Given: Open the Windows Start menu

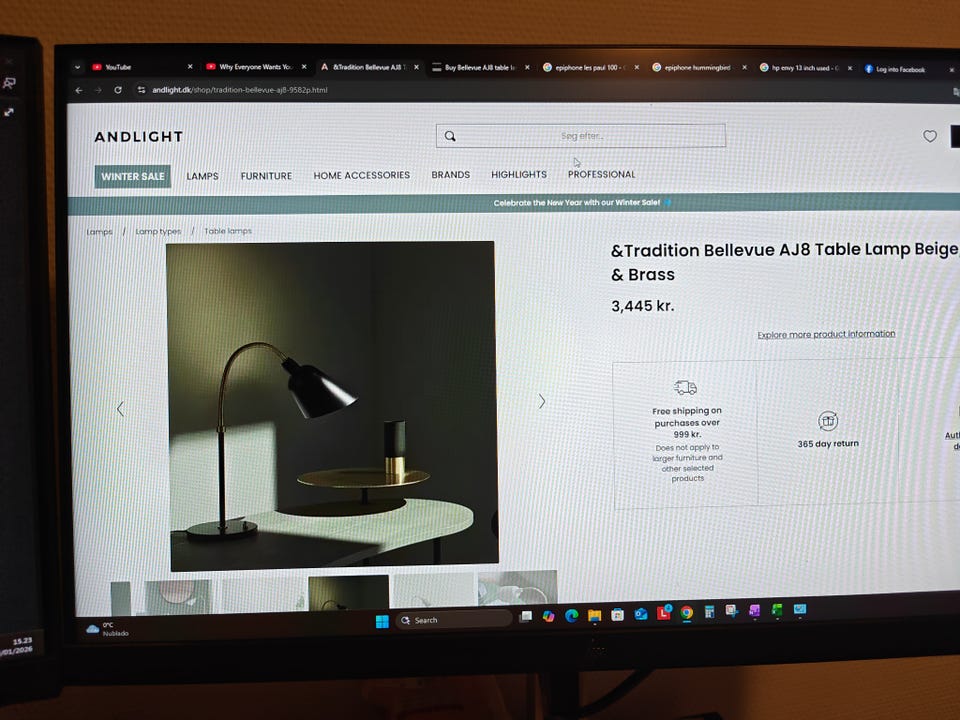Looking at the screenshot, I should pos(382,621).
